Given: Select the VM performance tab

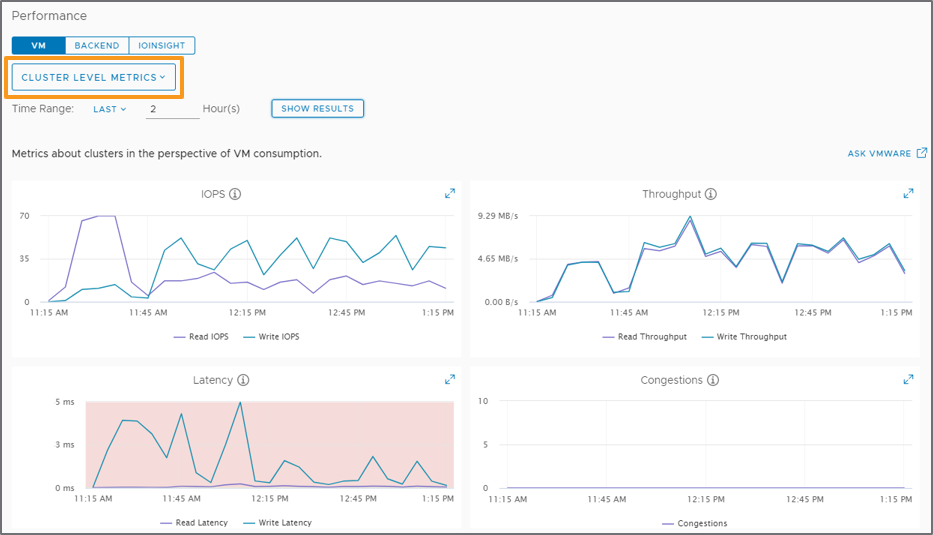Looking at the screenshot, I should coord(39,45).
